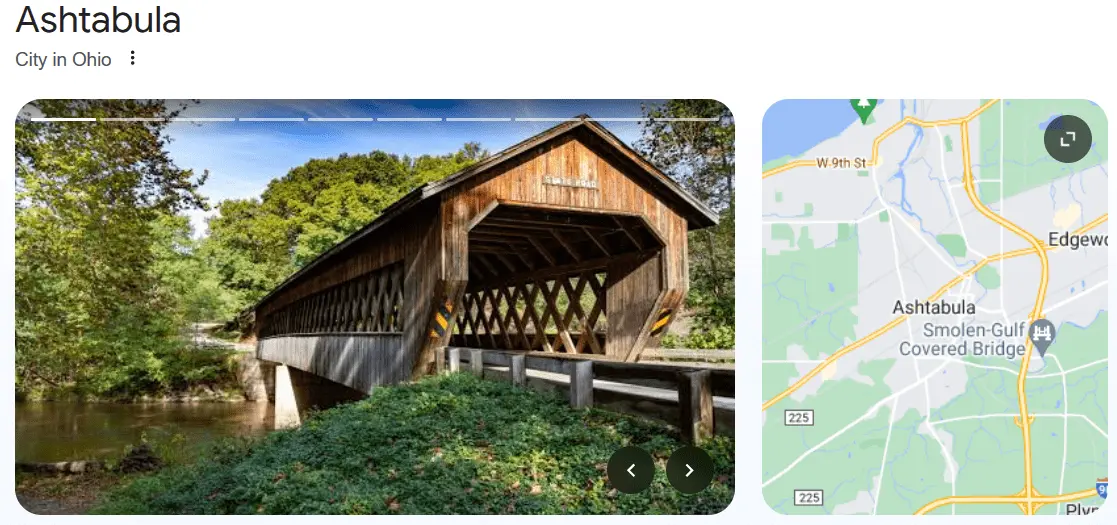Open the three-dot options menu beside City in Ohio
The width and height of the screenshot is (1117, 525).
pos(132,58)
